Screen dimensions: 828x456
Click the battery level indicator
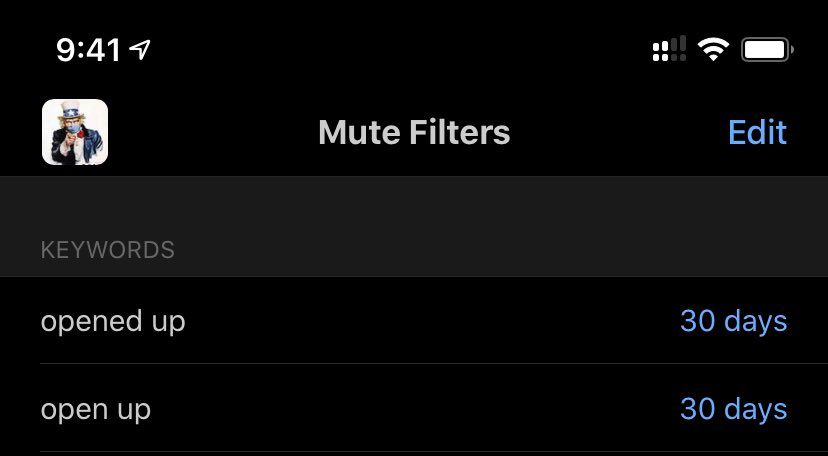(767, 49)
